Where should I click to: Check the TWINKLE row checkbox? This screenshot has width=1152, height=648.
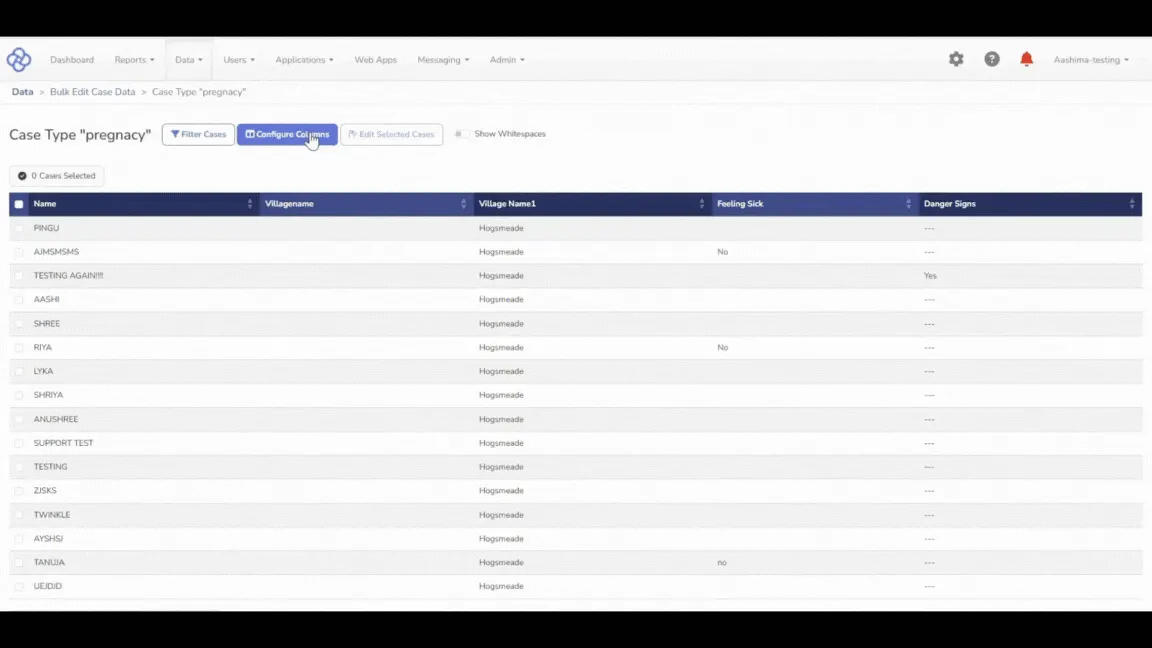pyautogui.click(x=19, y=515)
